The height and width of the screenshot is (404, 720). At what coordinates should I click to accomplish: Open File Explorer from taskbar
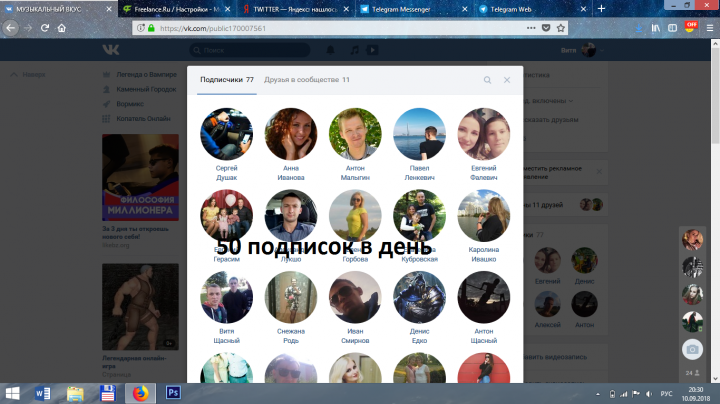coord(75,393)
